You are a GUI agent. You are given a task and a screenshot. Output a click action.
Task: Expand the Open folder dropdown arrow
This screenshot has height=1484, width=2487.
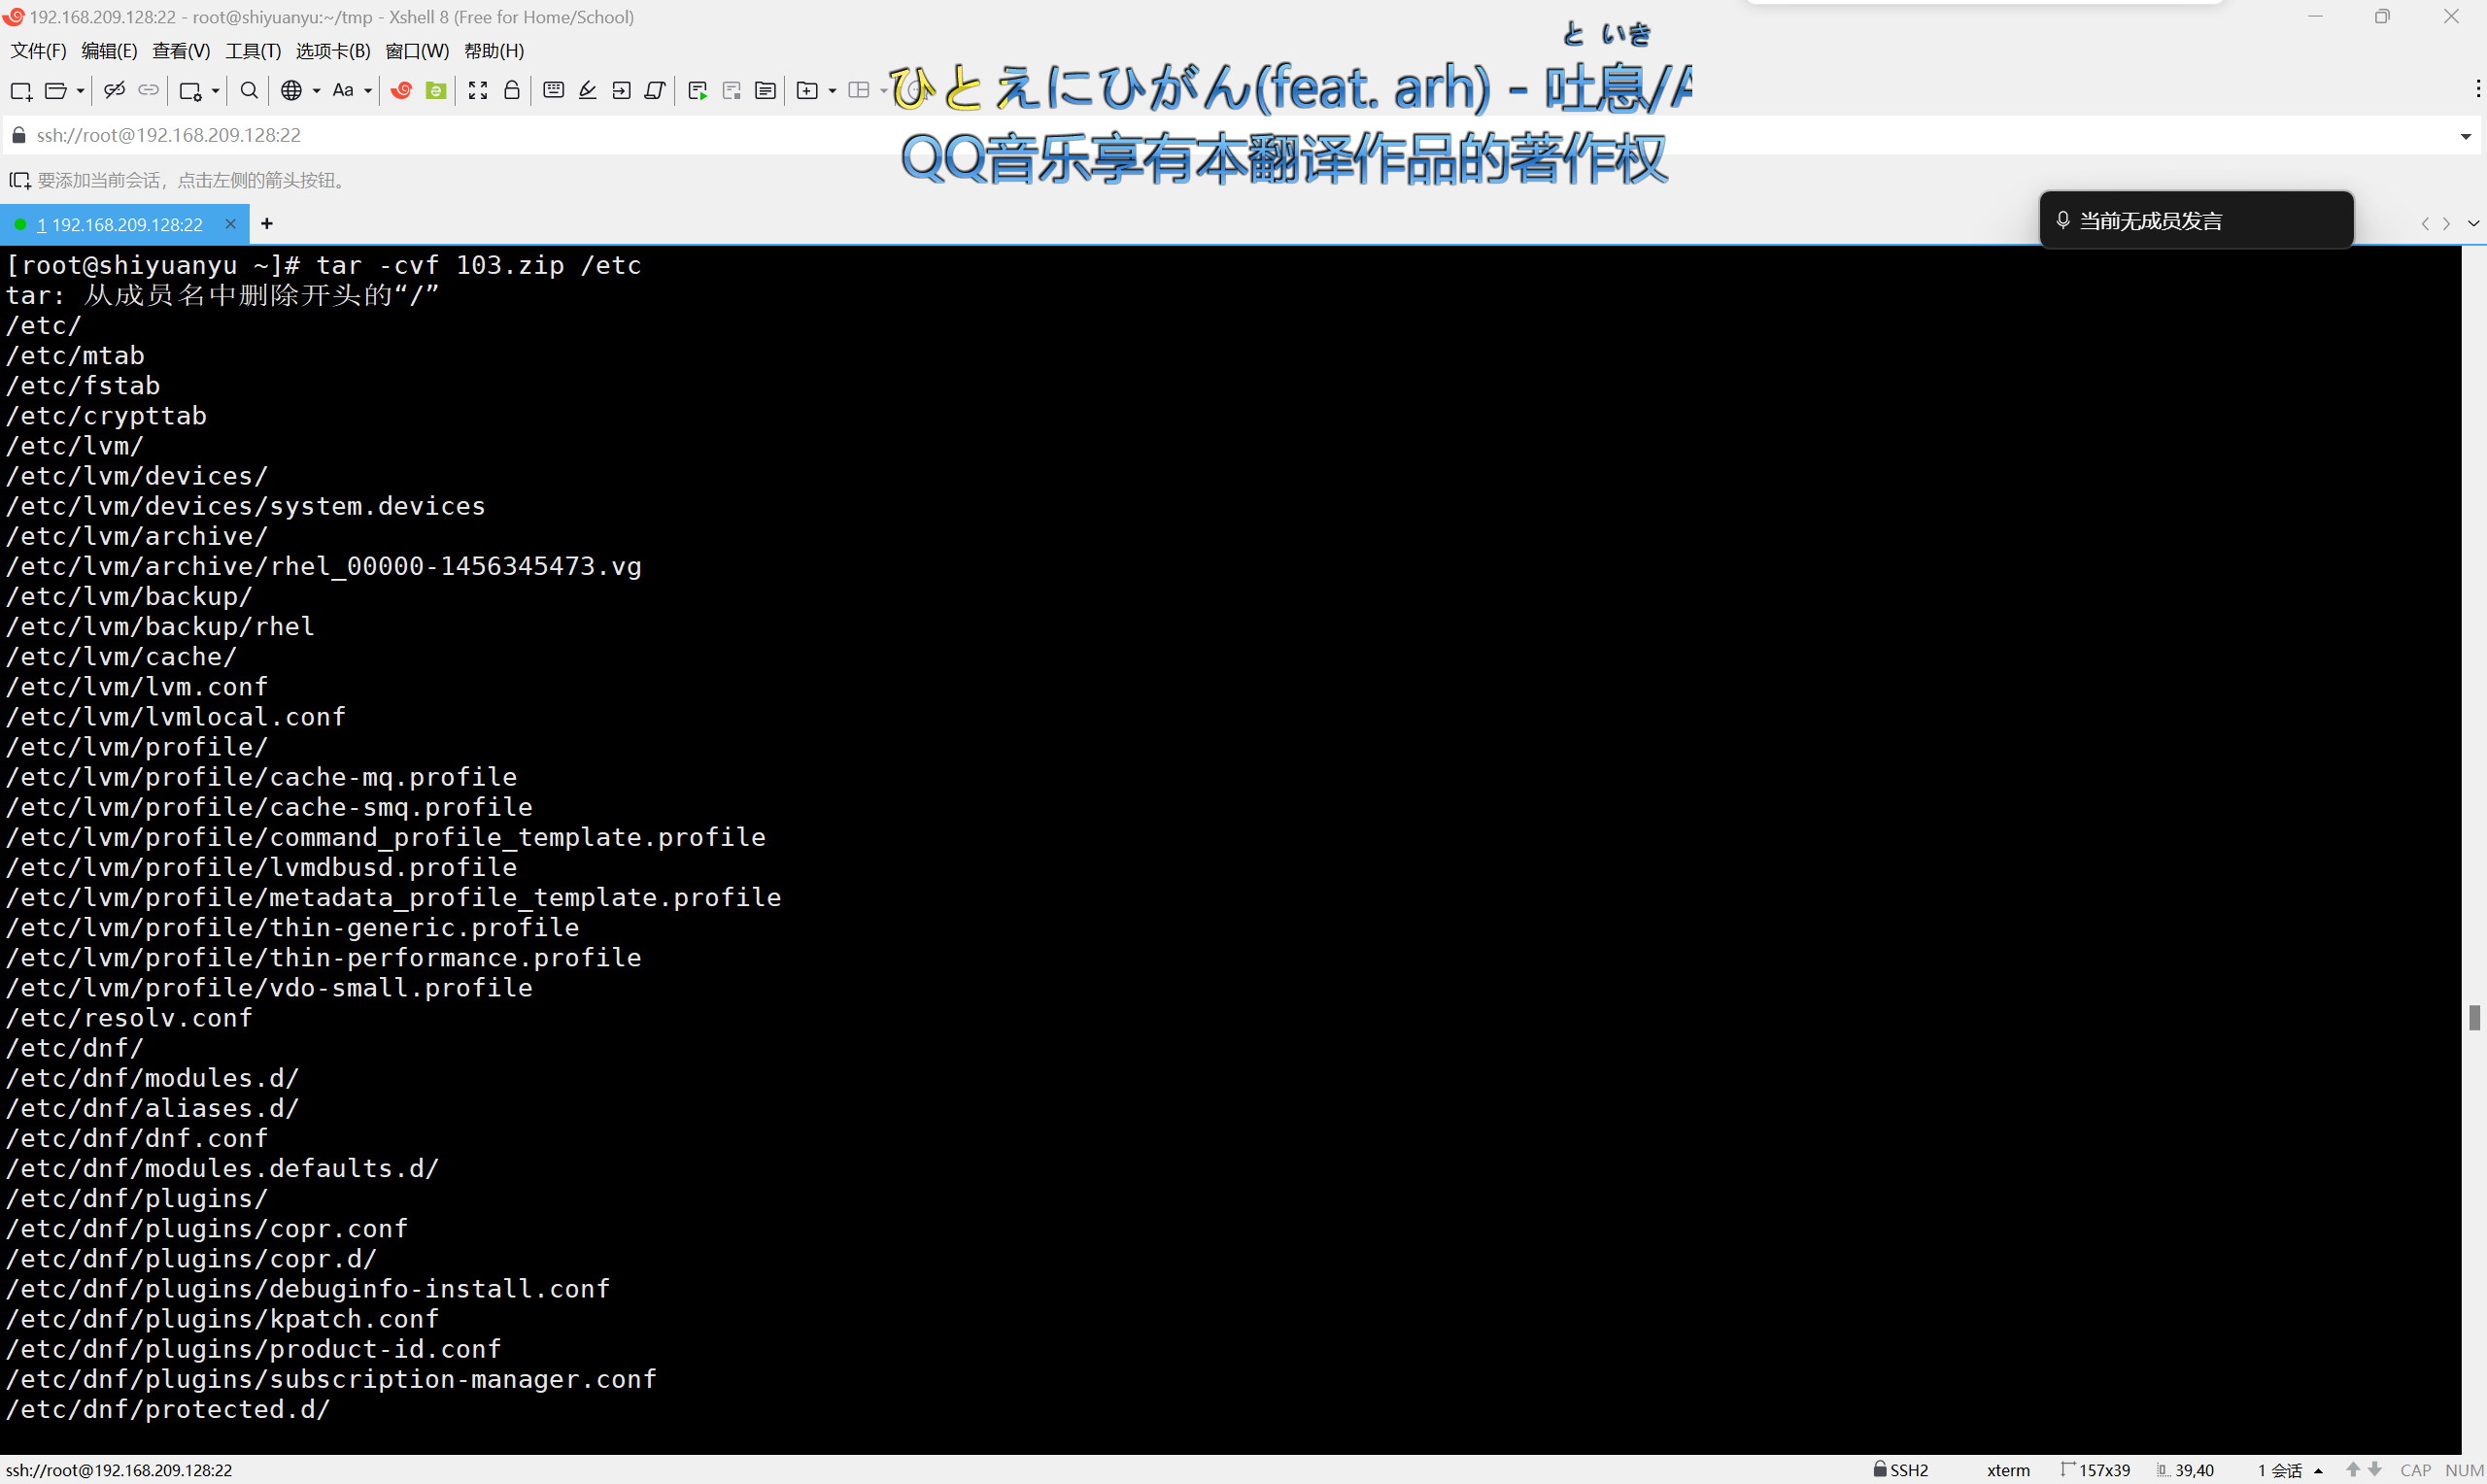coord(81,91)
